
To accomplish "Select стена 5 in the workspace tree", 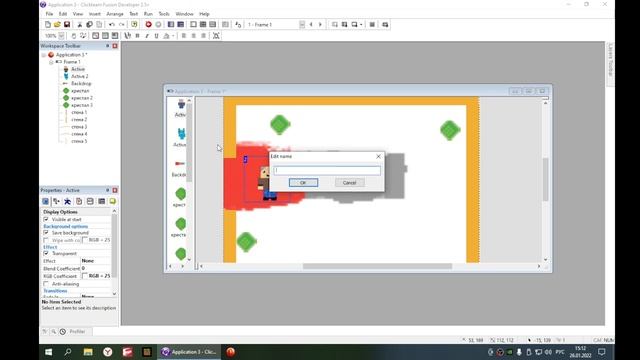I will coord(79,141).
